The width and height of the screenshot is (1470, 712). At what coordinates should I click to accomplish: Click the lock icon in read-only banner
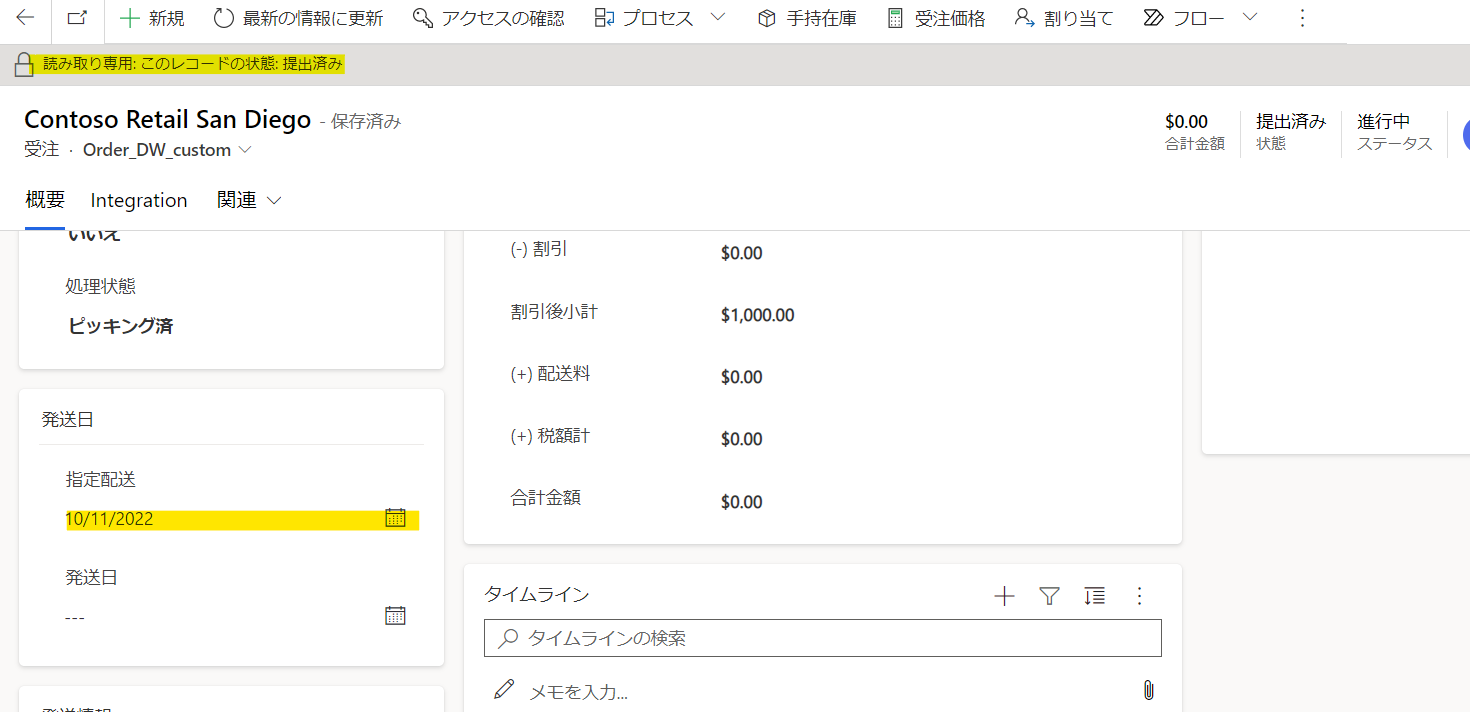click(24, 65)
